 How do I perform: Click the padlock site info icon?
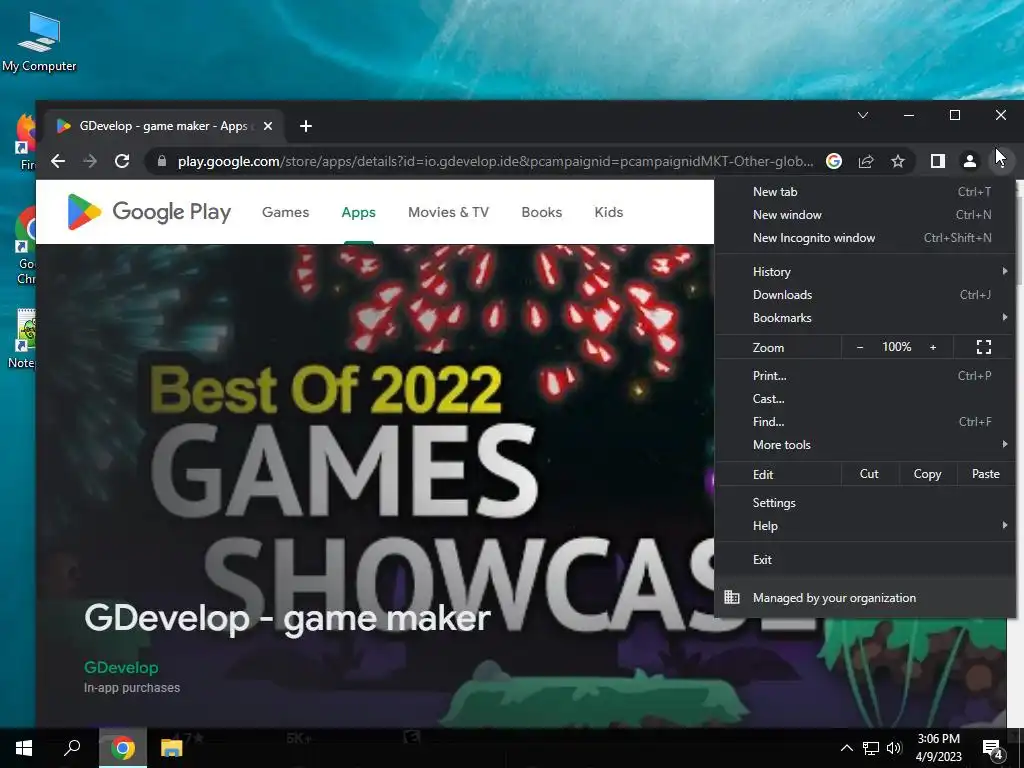(x=161, y=161)
